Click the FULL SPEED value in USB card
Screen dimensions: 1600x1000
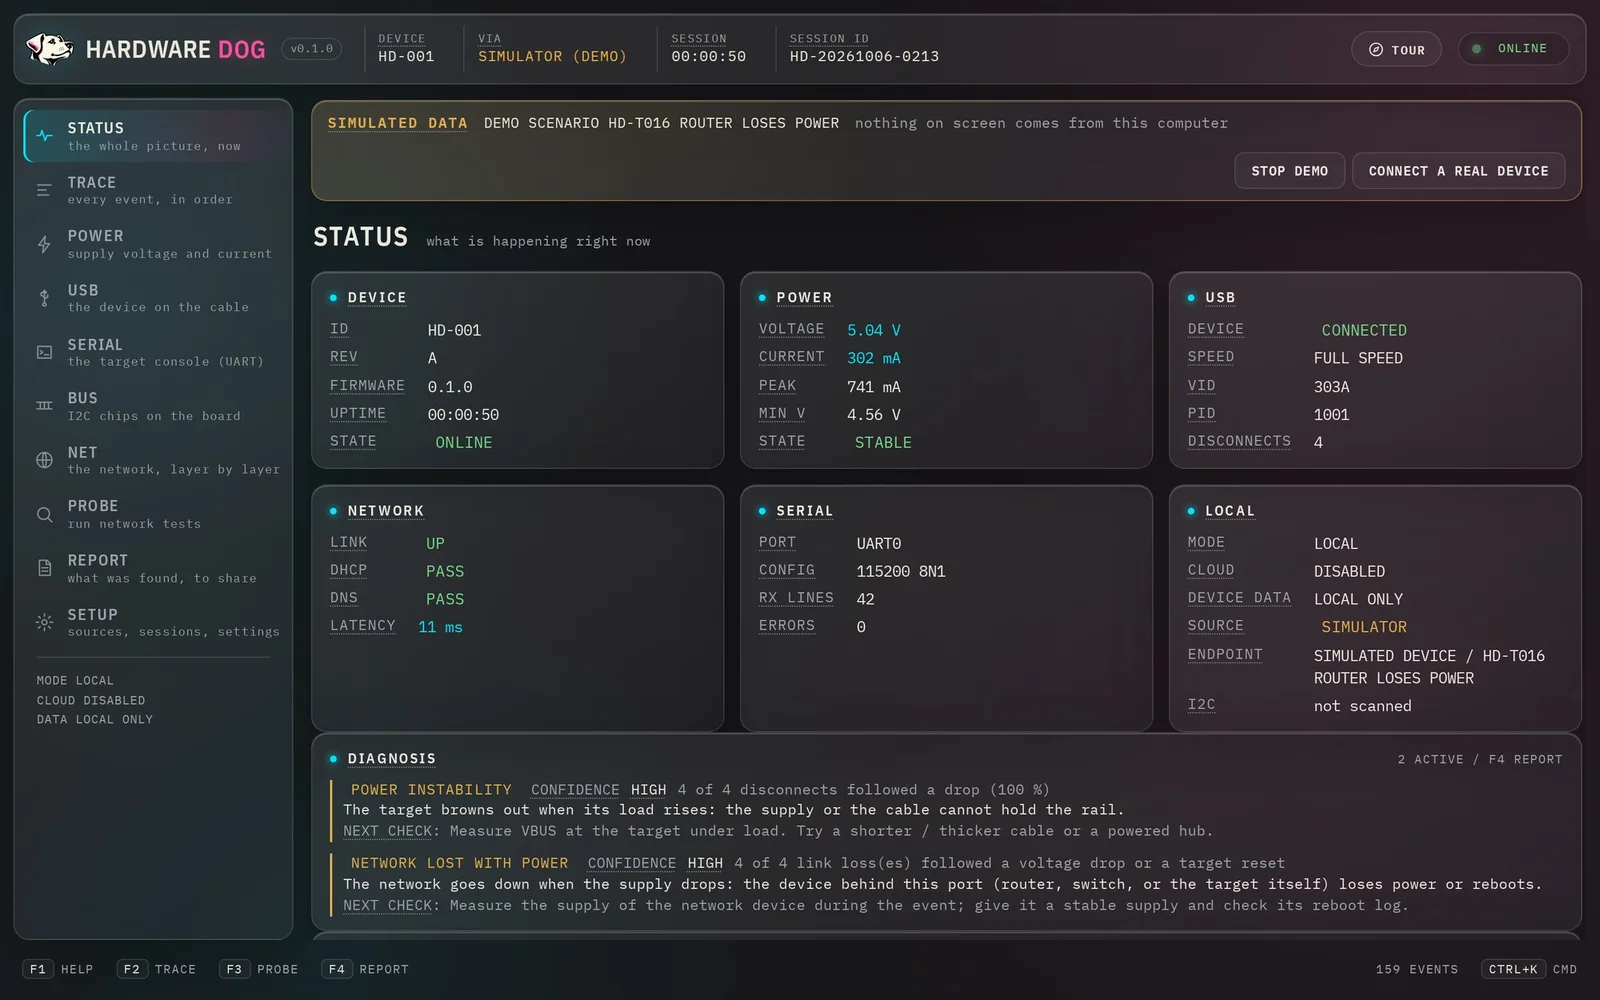[x=1358, y=358]
